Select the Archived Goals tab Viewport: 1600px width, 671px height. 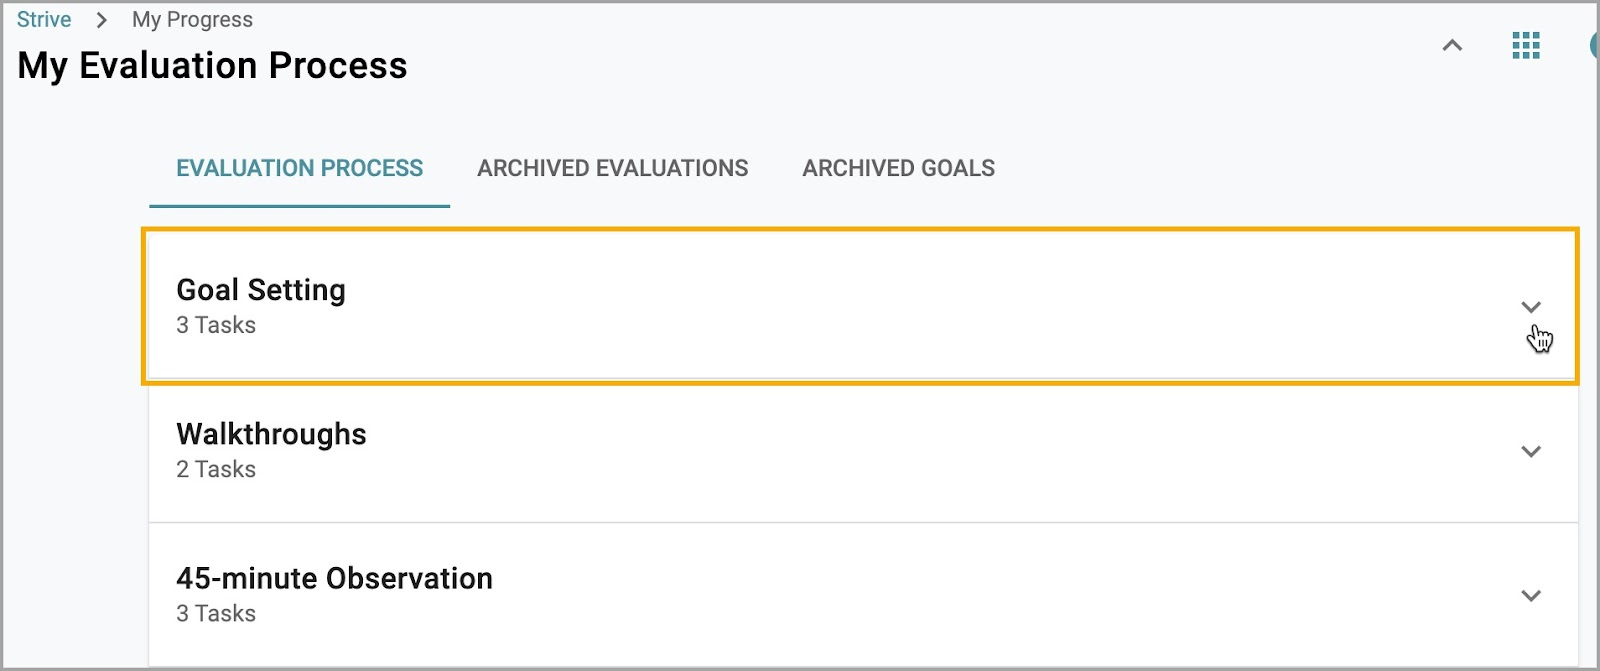click(898, 168)
